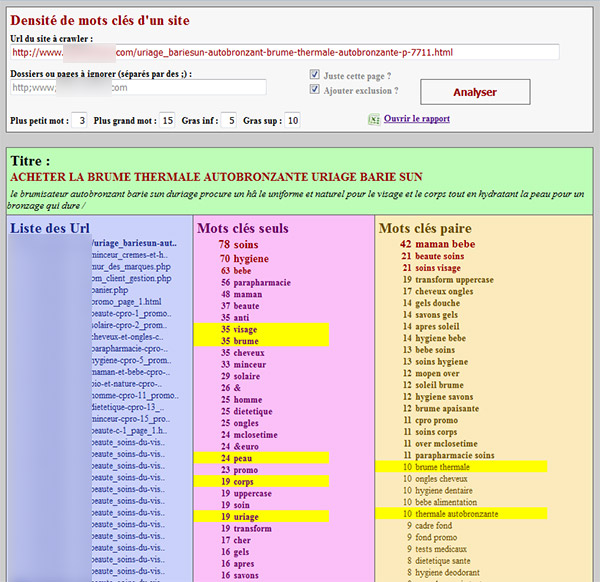Click the top keyword 'soins' with 78 hits

click(245, 244)
